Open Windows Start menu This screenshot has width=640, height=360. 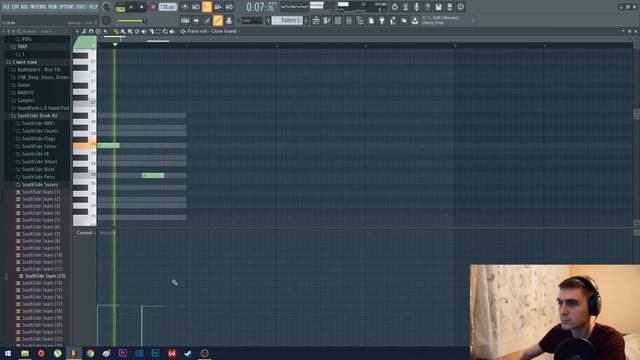click(x=8, y=353)
